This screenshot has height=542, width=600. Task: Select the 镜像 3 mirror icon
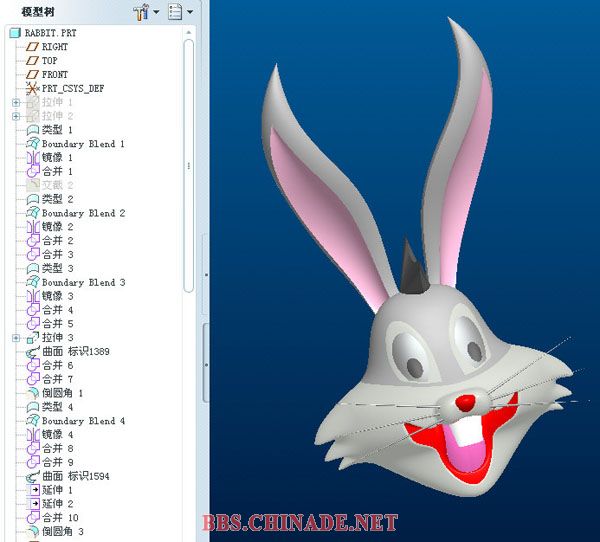click(x=33, y=296)
